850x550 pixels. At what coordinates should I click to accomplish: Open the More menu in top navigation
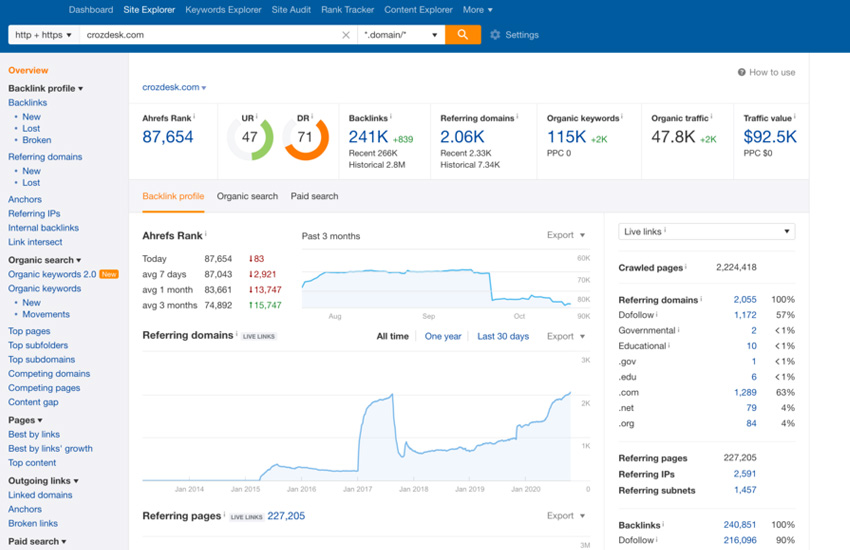point(476,10)
